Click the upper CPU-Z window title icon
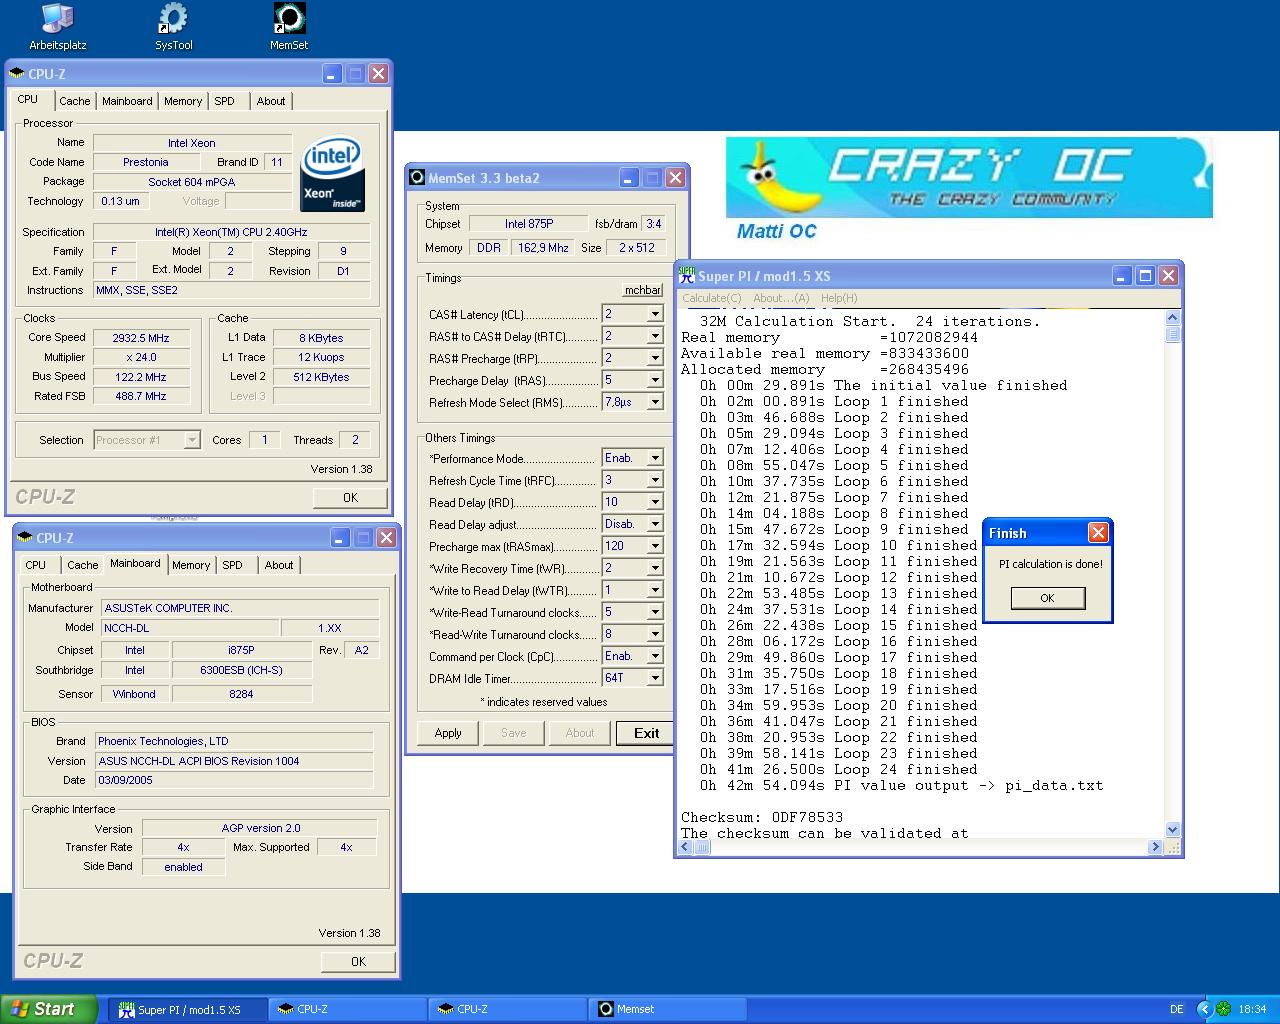The width and height of the screenshot is (1280, 1024). tap(17, 74)
